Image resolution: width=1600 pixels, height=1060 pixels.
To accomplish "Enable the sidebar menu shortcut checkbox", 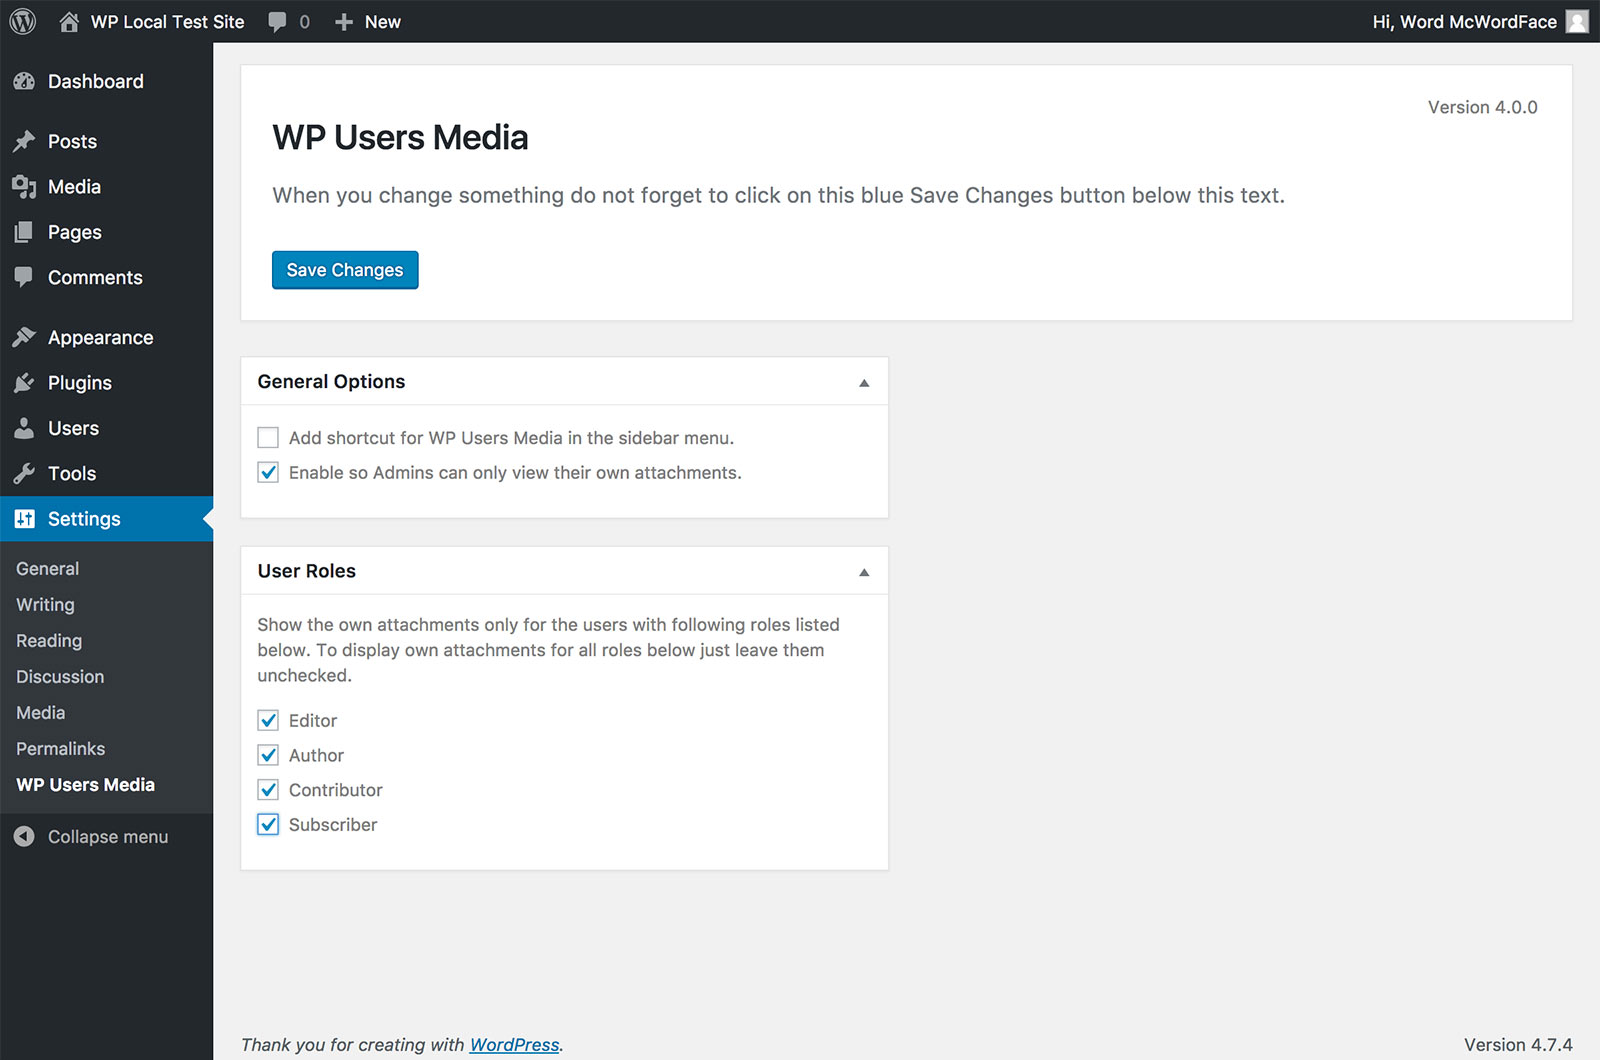I will pos(268,438).
